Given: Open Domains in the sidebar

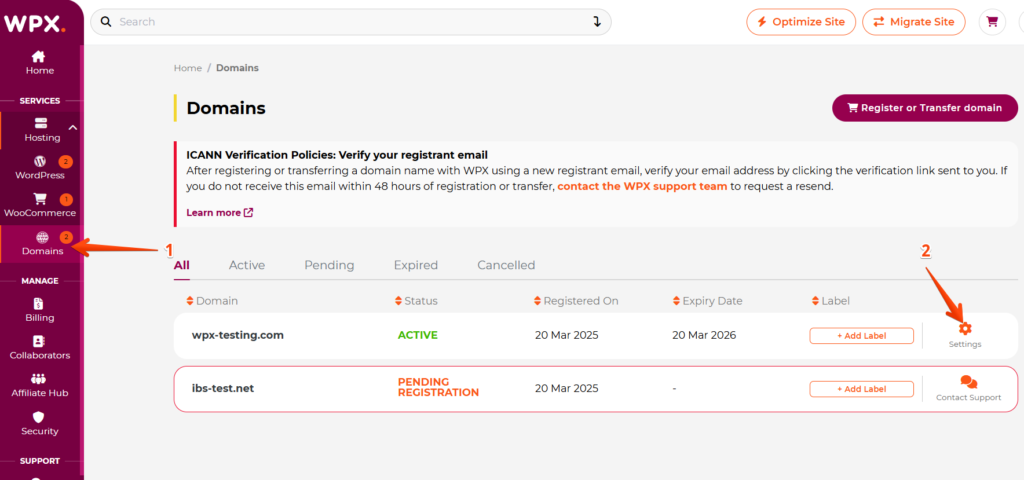Looking at the screenshot, I should (42, 244).
